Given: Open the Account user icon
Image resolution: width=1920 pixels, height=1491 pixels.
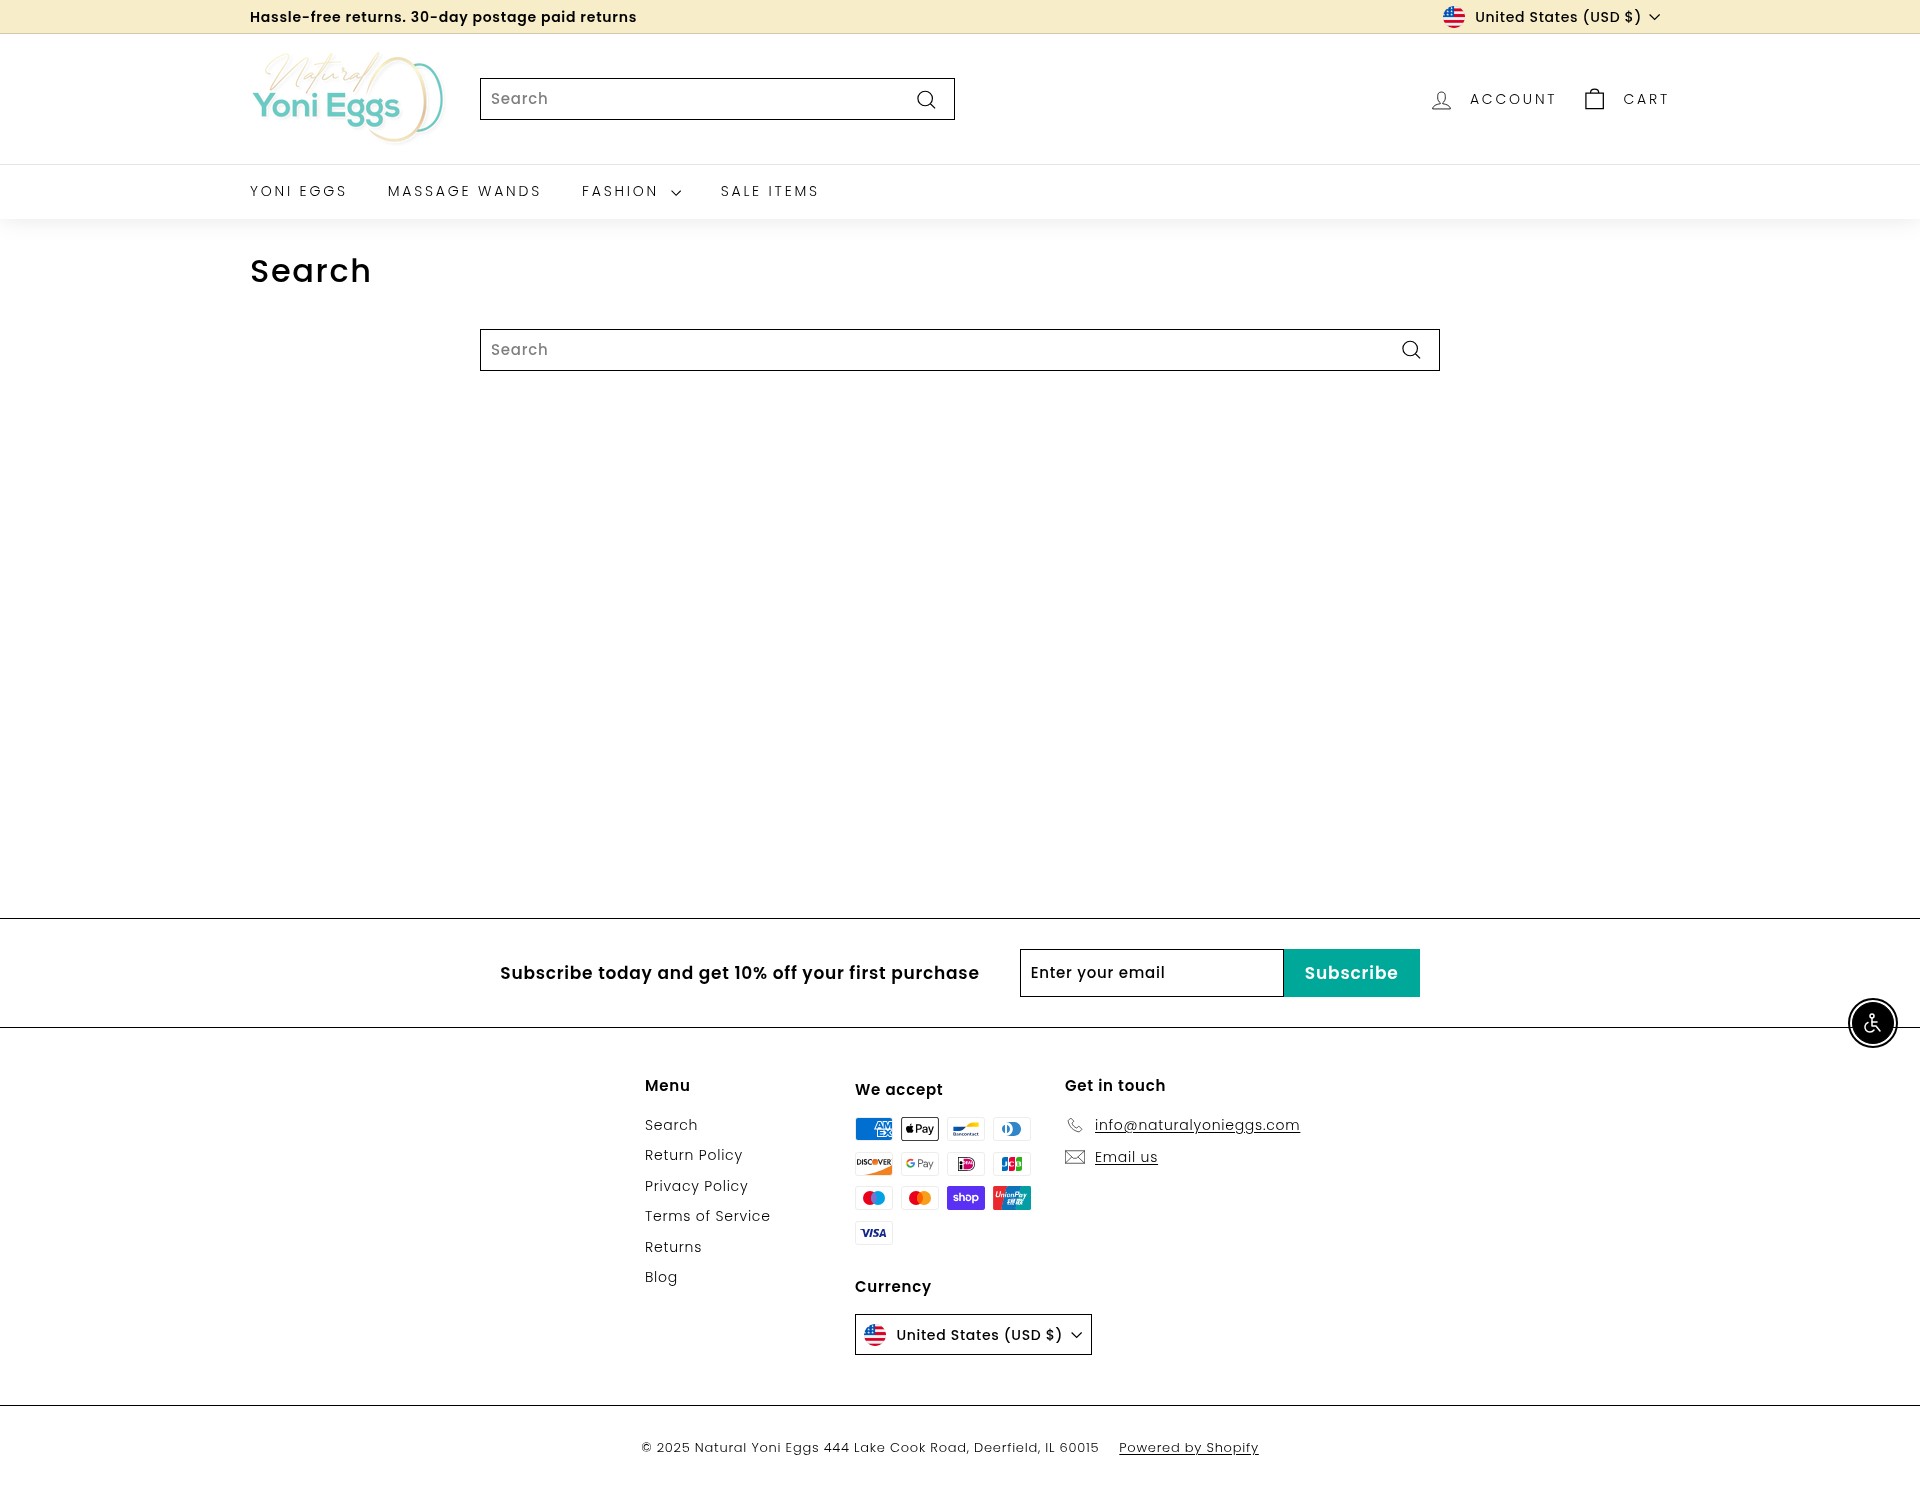Looking at the screenshot, I should (x=1441, y=100).
